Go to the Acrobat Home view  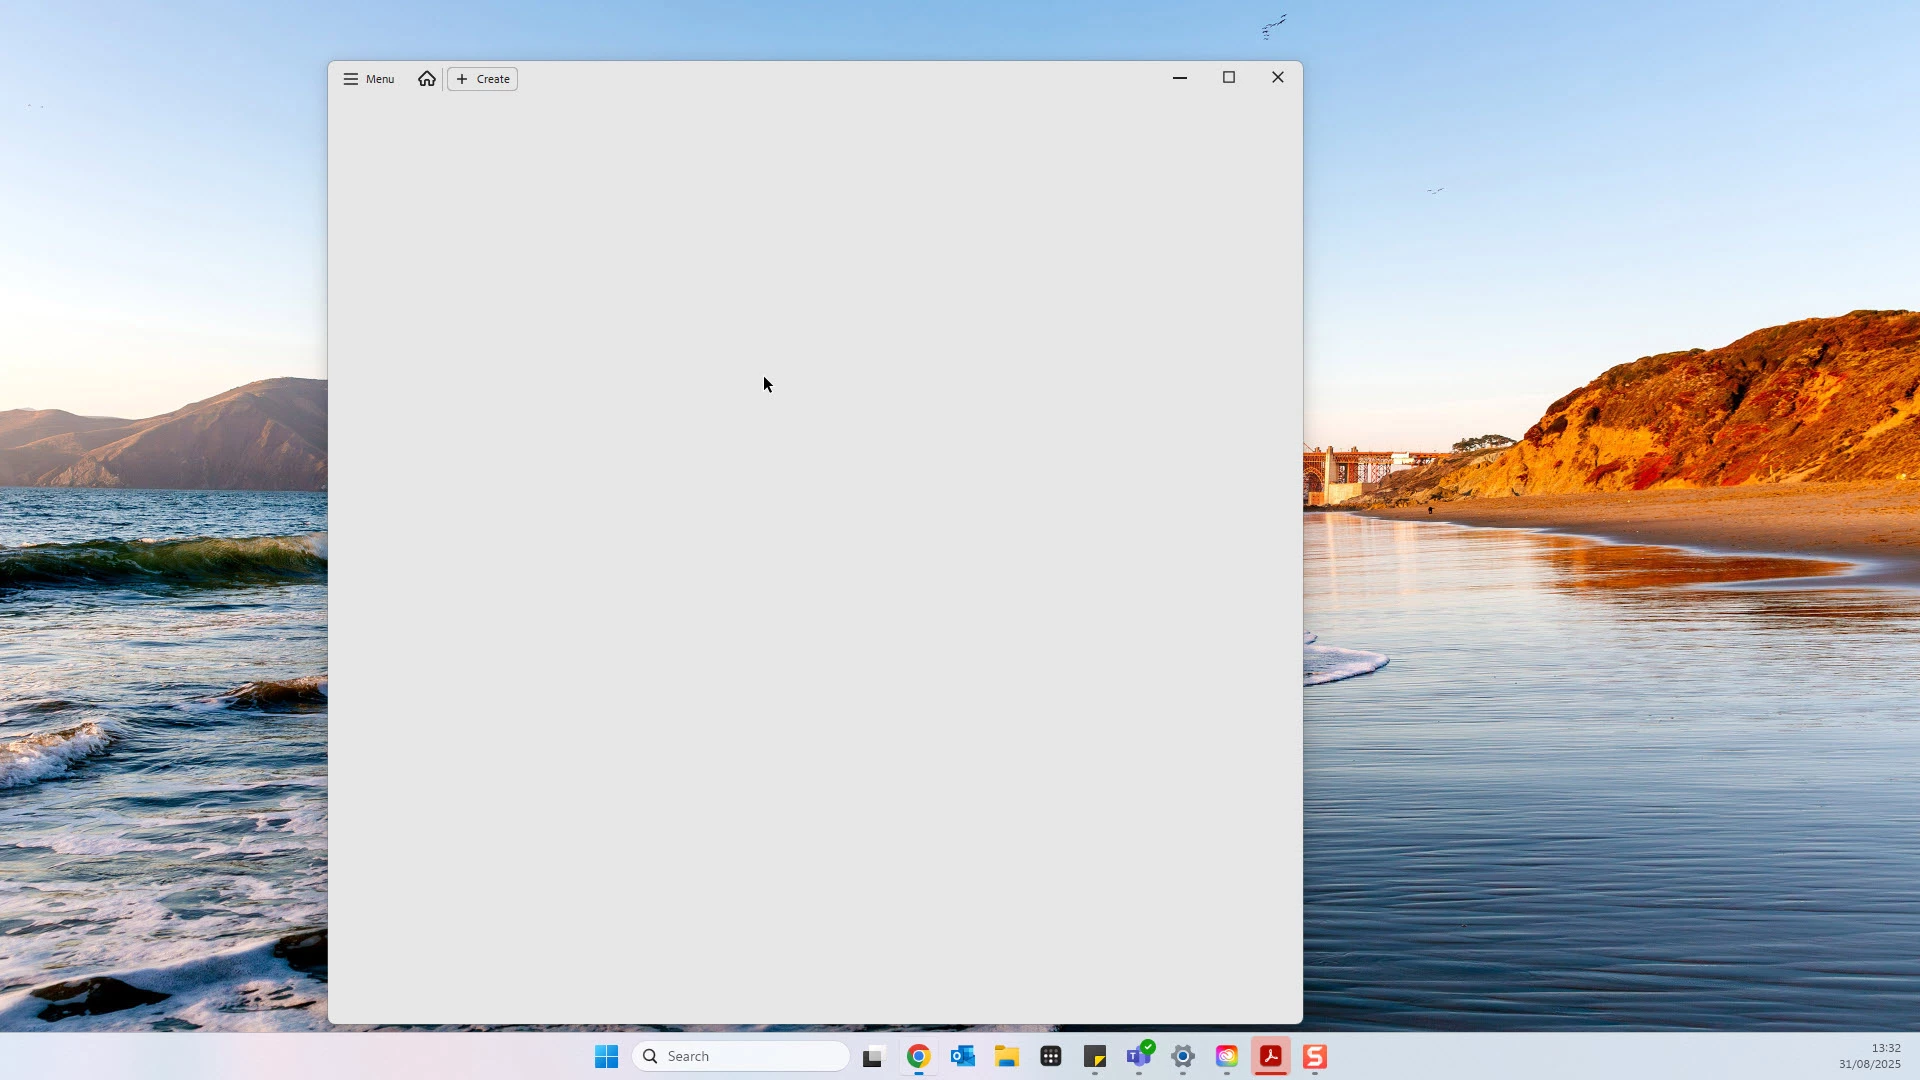[427, 79]
